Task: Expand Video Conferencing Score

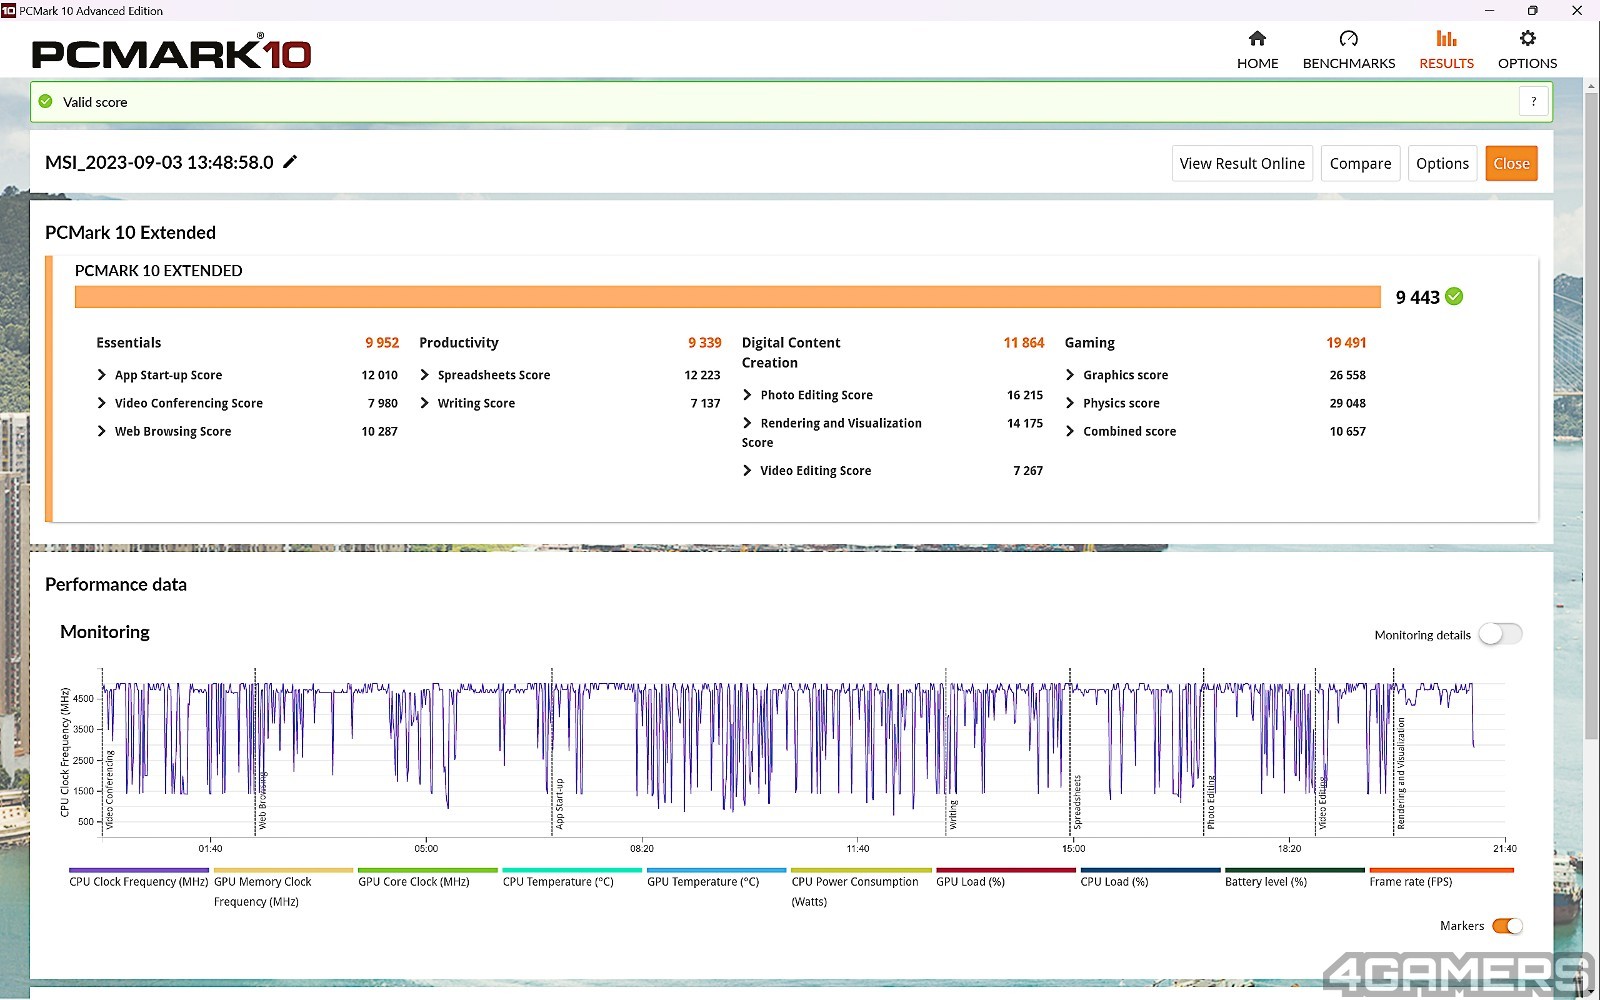Action: 102,403
